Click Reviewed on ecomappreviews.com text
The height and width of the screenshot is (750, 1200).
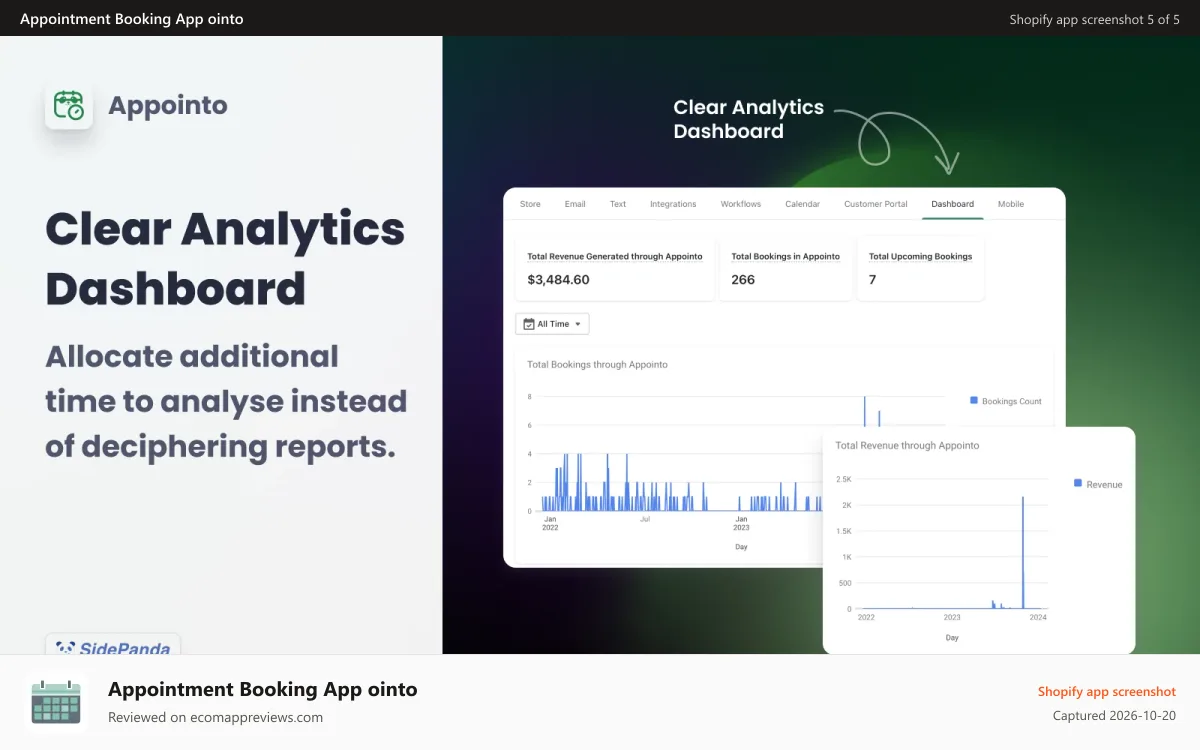[215, 717]
